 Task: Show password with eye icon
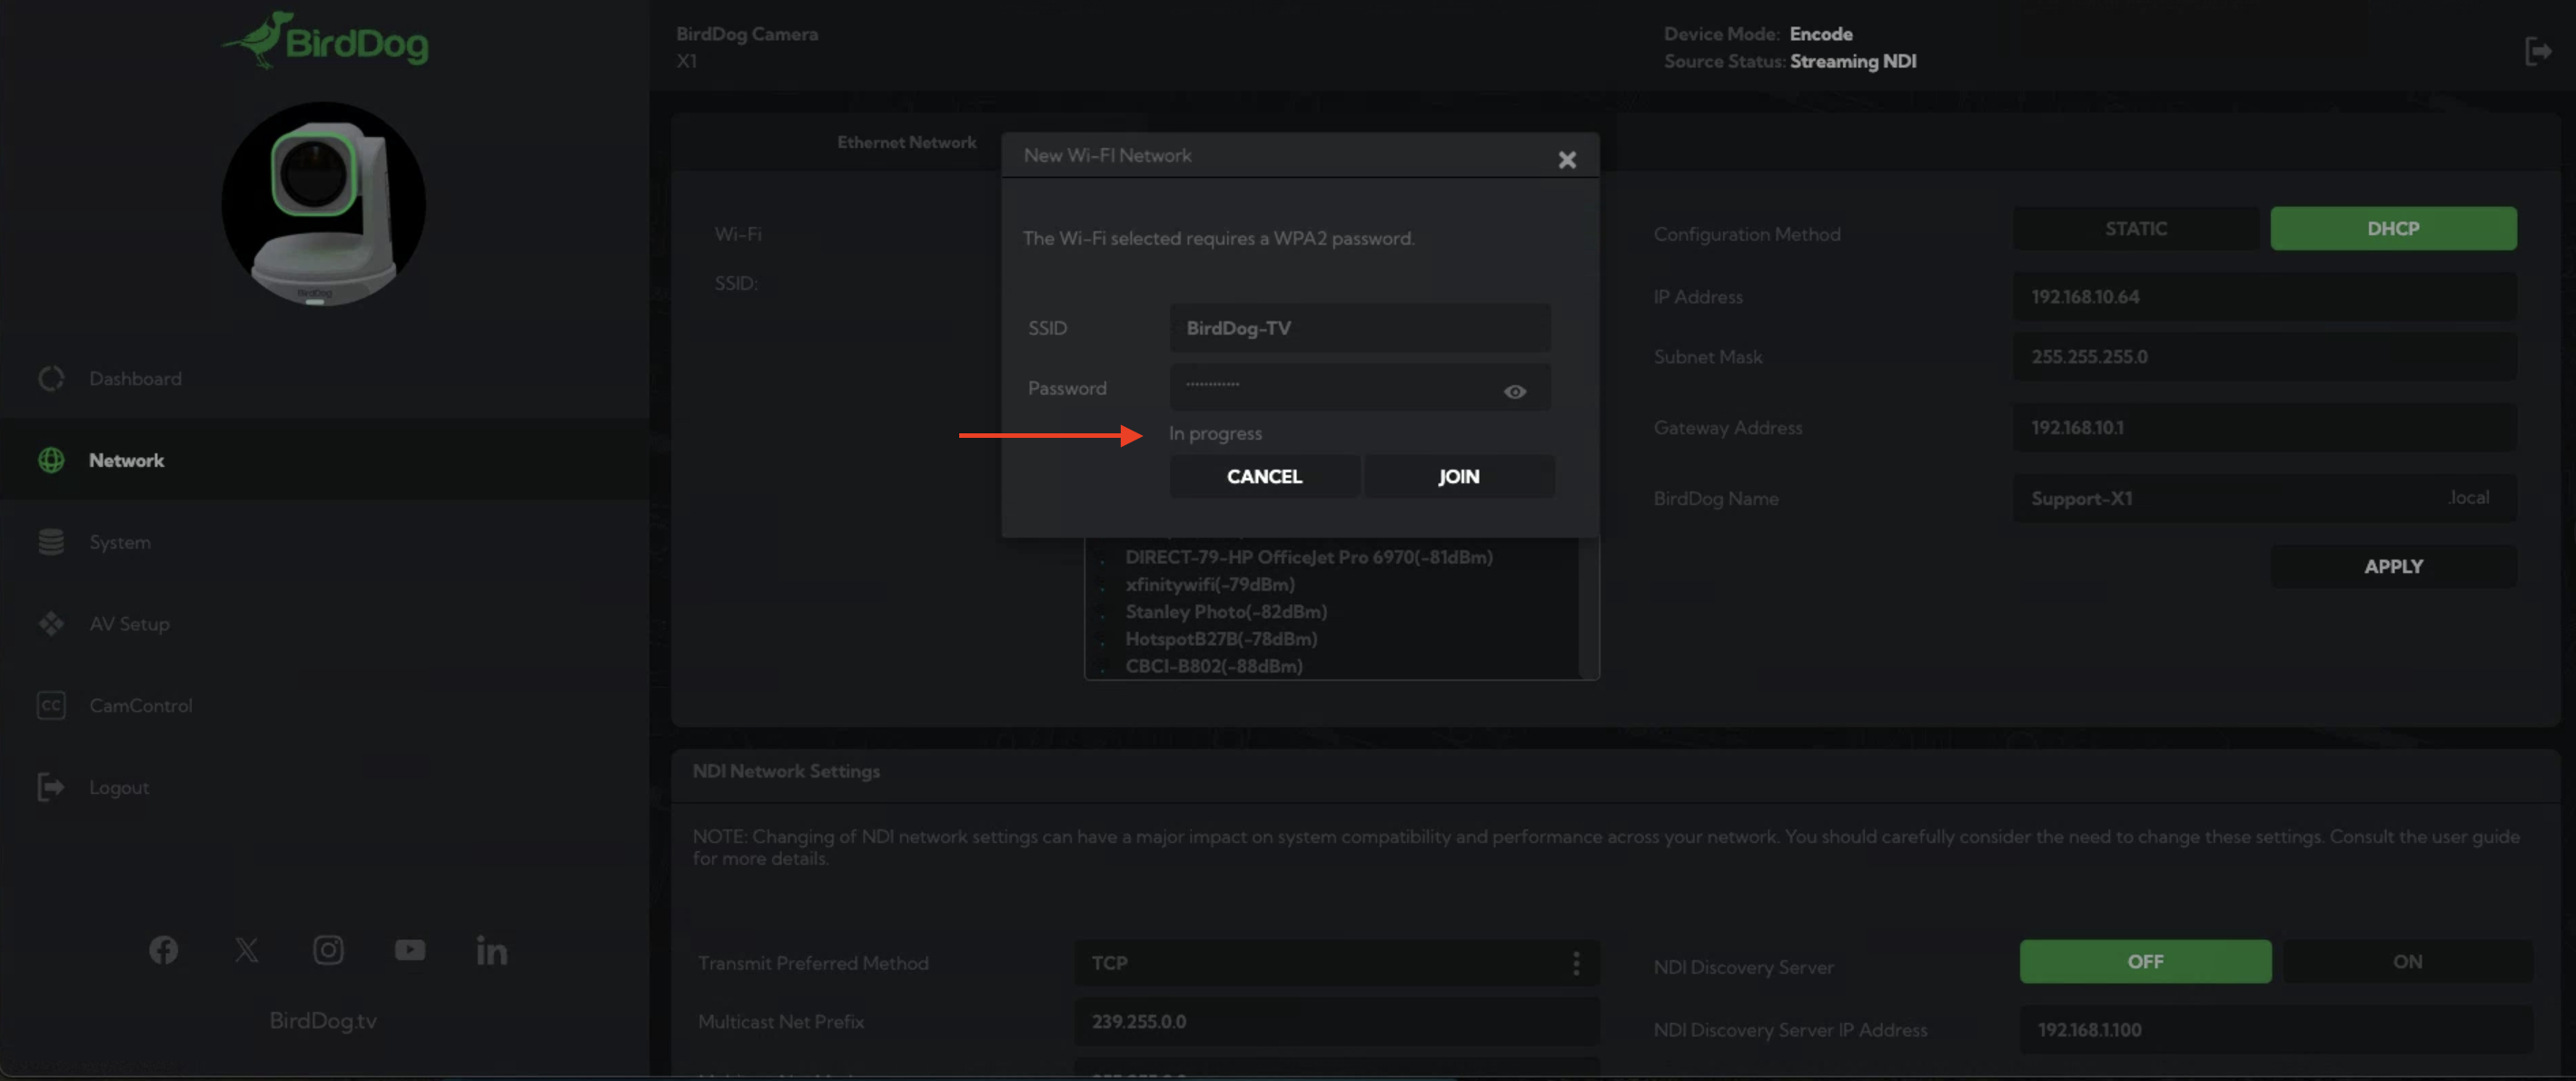[x=1514, y=392]
